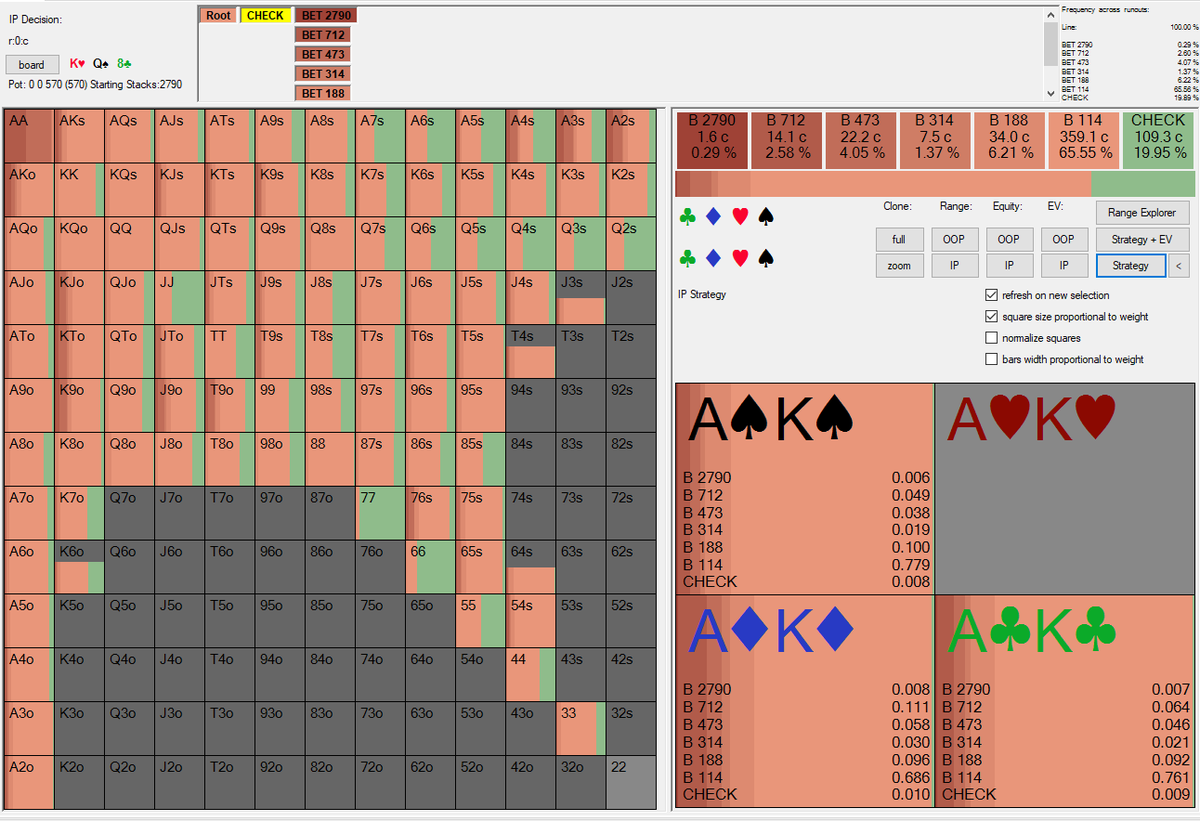Image resolution: width=1200 pixels, height=821 pixels.
Task: Show IP EV
Action: 1063,265
